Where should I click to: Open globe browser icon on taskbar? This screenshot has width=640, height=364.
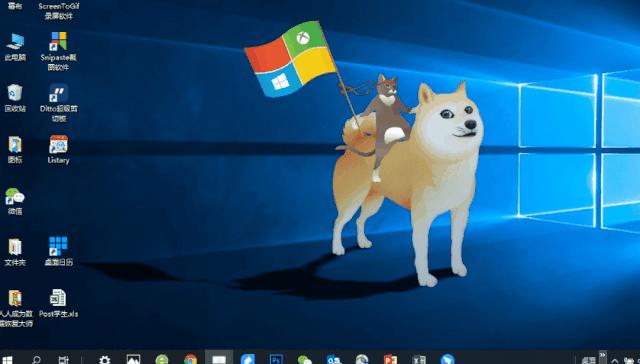(362, 359)
